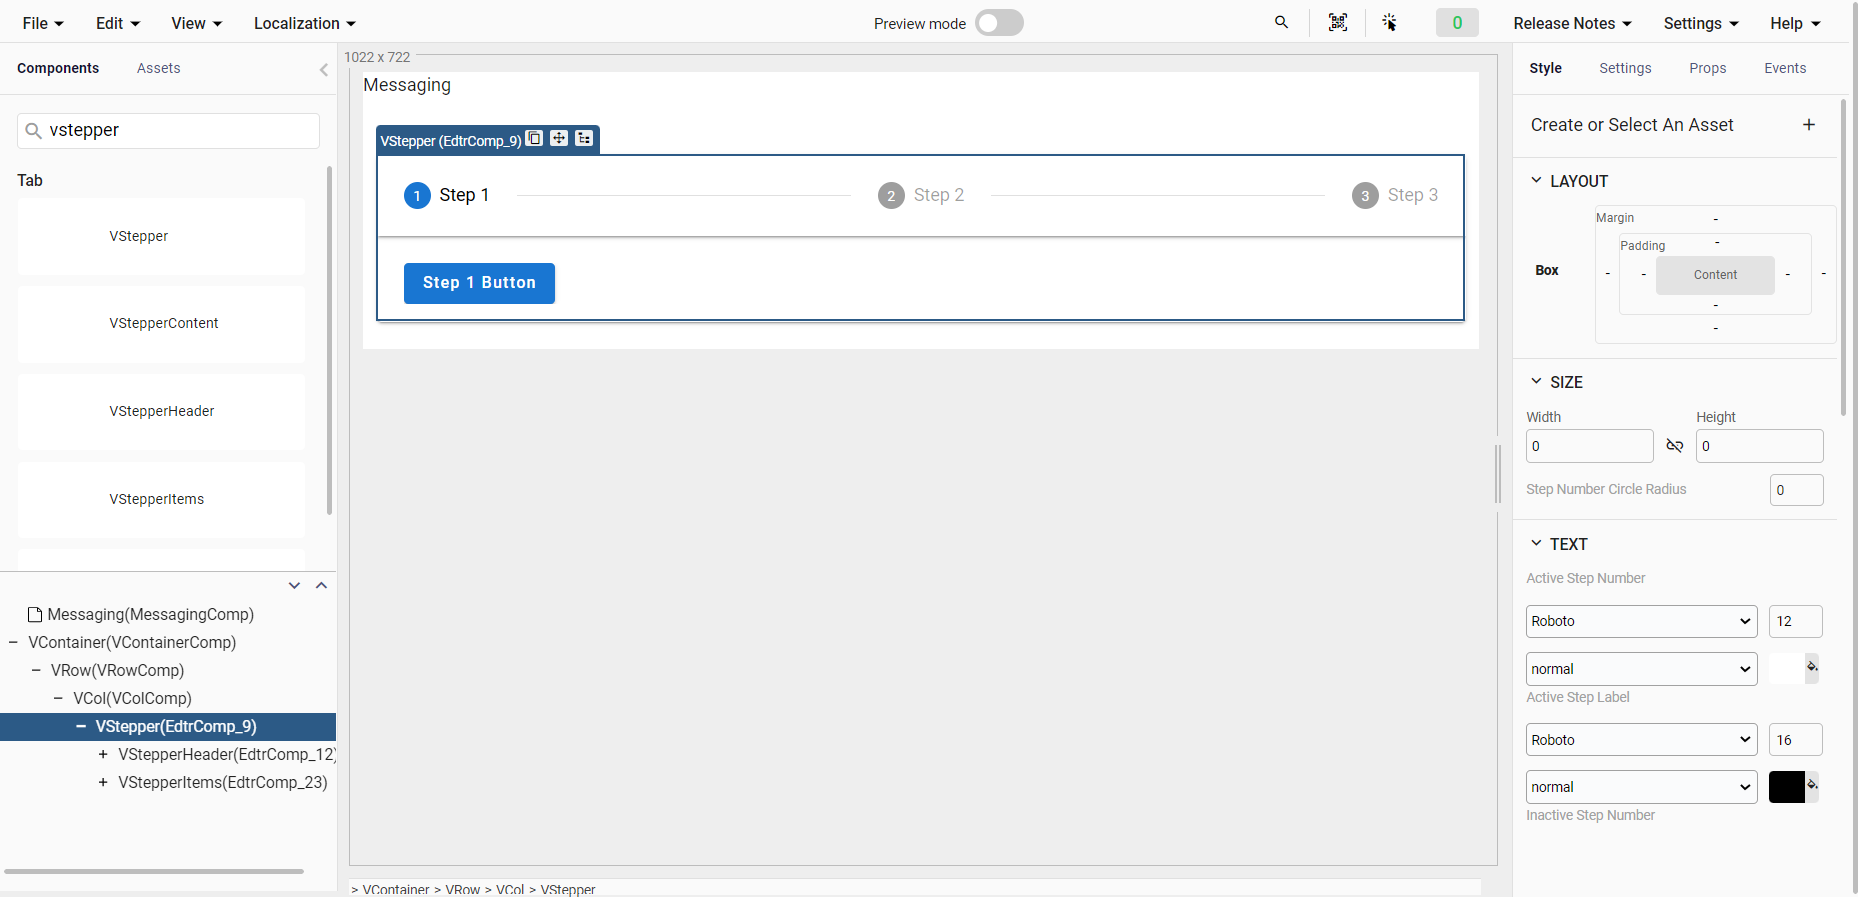1858x897 pixels.
Task: Click the black Active Step Label color swatch
Action: [x=1785, y=787]
